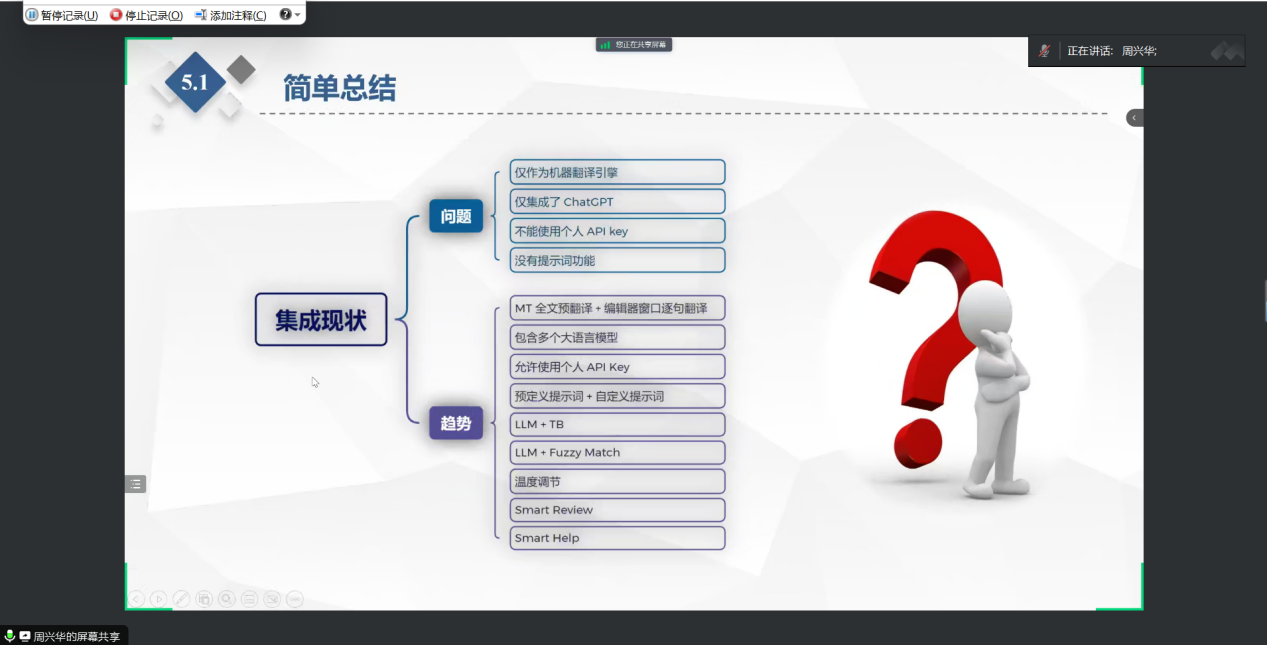Click the 周兴华的屏幕共享 label

click(x=76, y=636)
